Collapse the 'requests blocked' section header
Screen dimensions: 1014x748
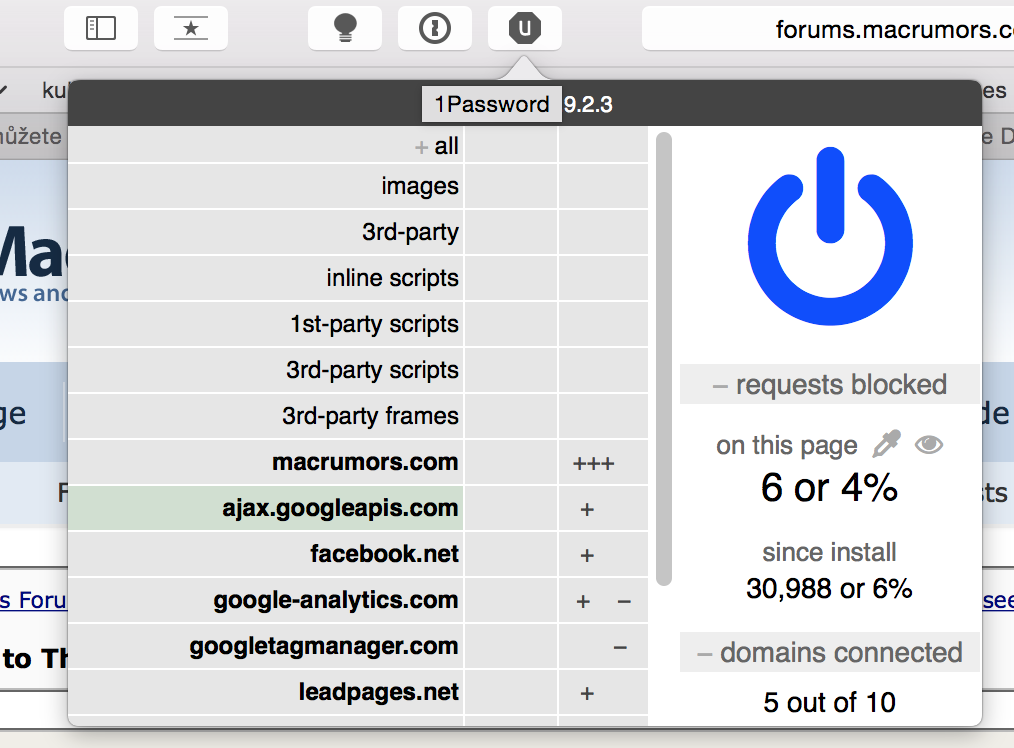830,385
